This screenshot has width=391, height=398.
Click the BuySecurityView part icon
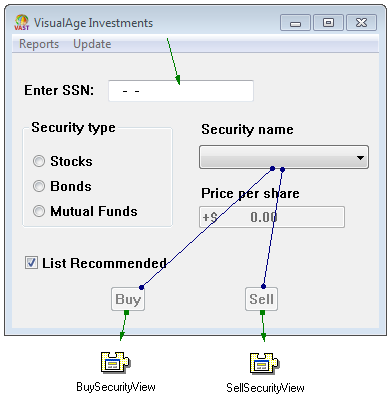[x=115, y=362]
